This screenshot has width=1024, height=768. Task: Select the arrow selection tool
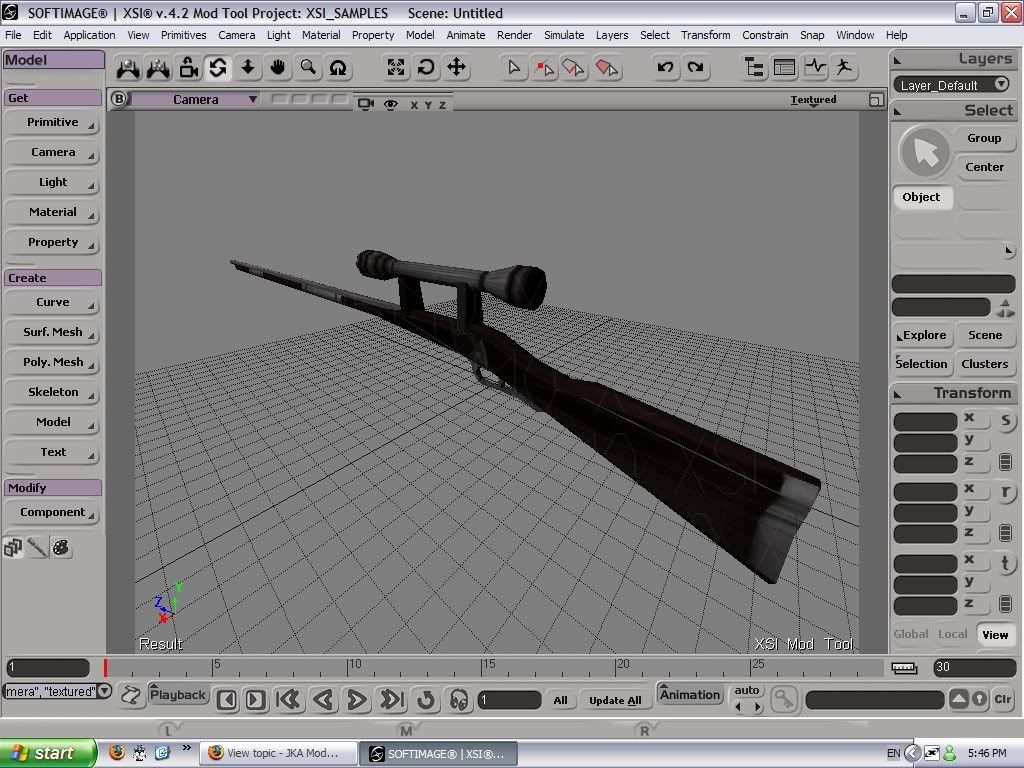point(514,67)
